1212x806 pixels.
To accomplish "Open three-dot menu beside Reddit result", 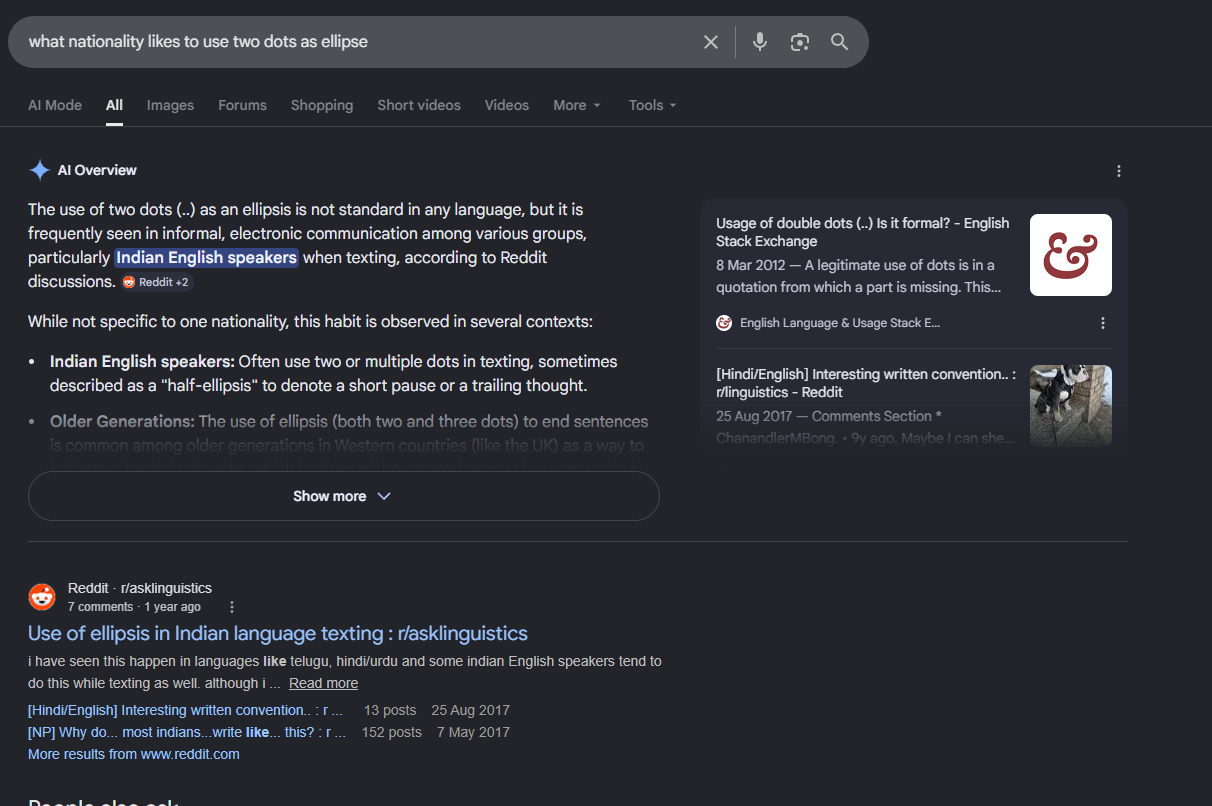I will click(232, 607).
